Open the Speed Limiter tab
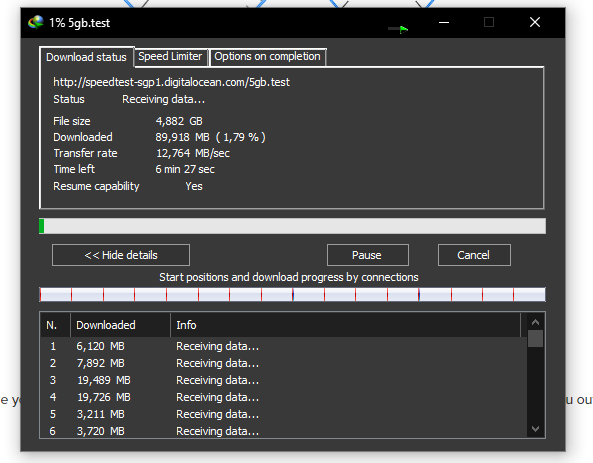The width and height of the screenshot is (593, 463). (170, 56)
